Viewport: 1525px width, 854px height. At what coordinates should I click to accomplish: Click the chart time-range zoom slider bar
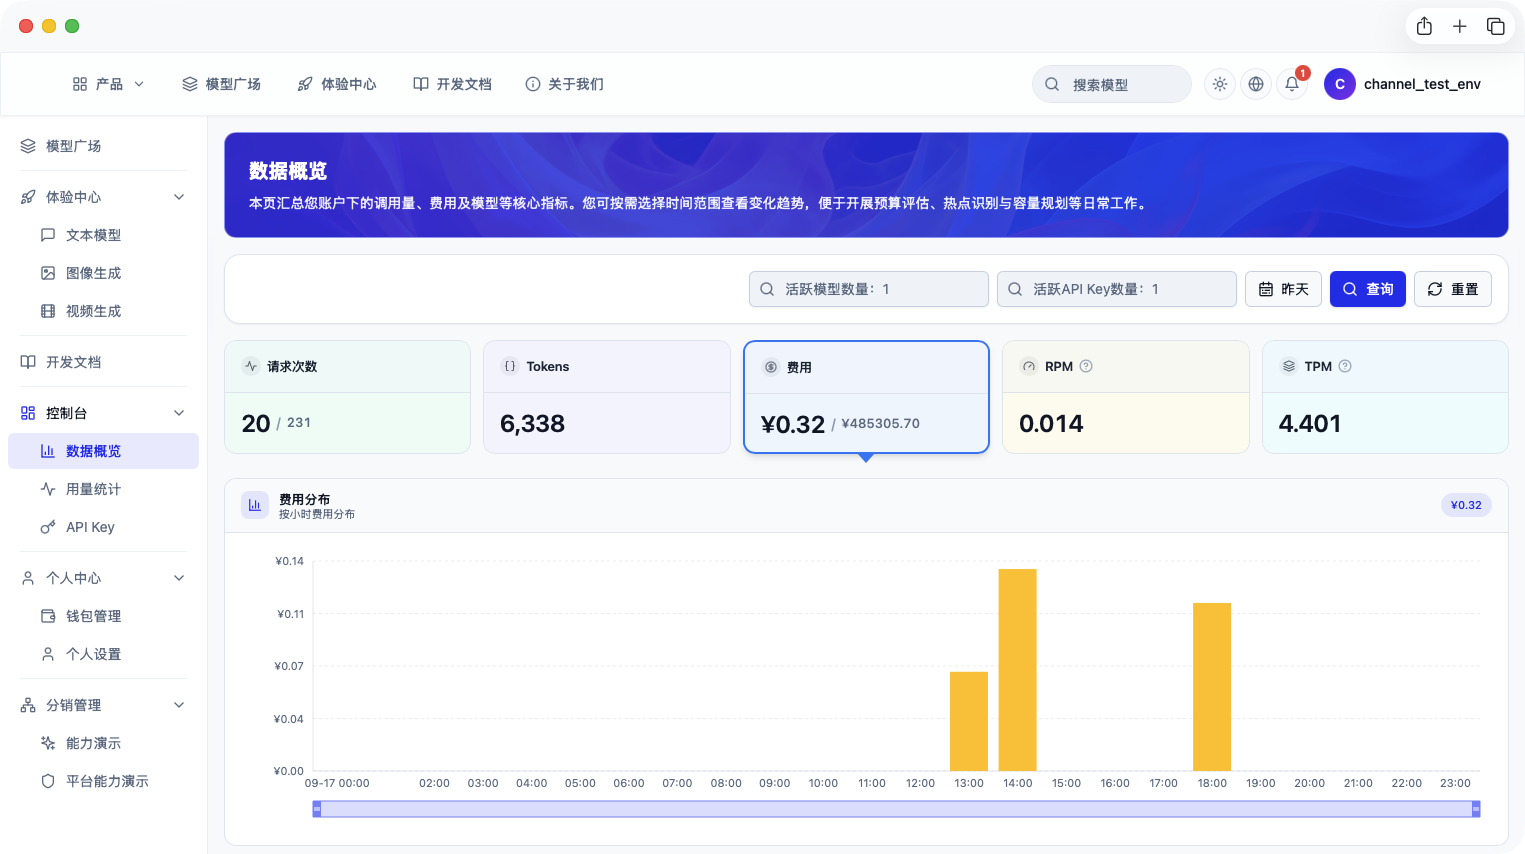click(x=896, y=809)
